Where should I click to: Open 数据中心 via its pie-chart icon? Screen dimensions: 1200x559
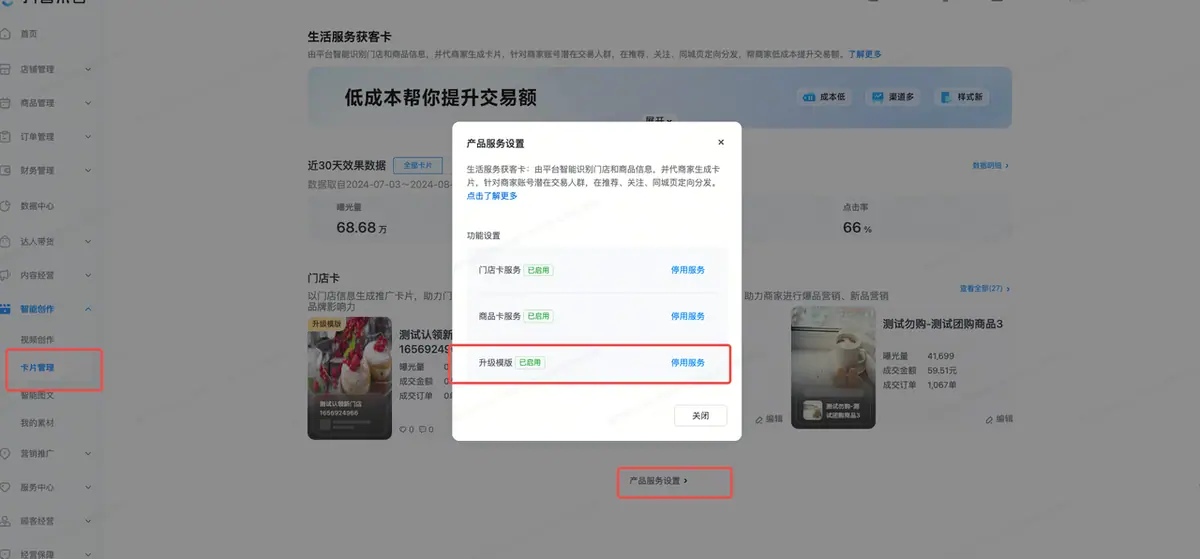point(6,206)
